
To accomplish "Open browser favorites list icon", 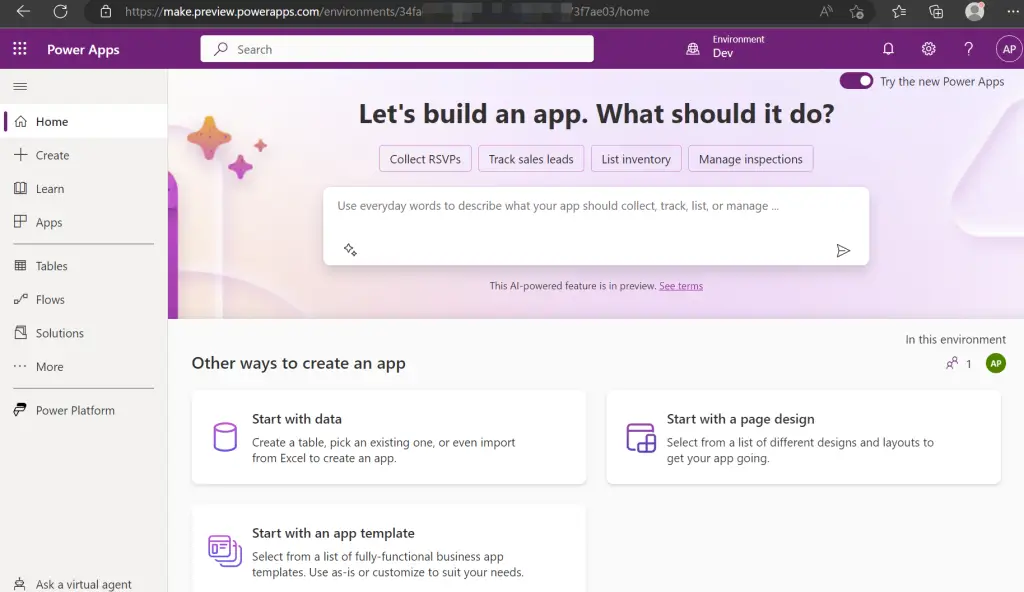I will point(899,11).
